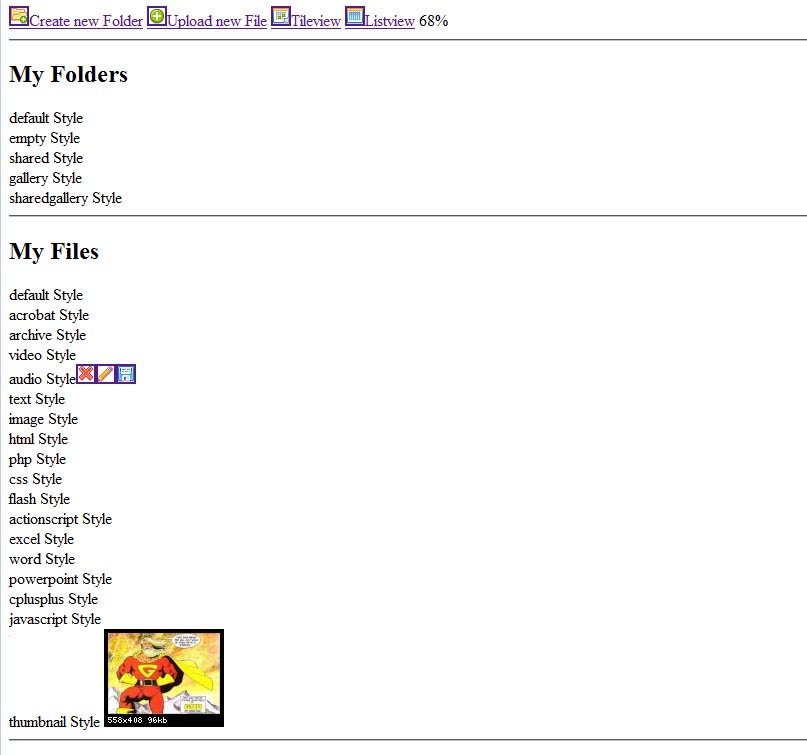Edit audio Style with pencil icon
Image resolution: width=807 pixels, height=755 pixels.
(x=106, y=374)
